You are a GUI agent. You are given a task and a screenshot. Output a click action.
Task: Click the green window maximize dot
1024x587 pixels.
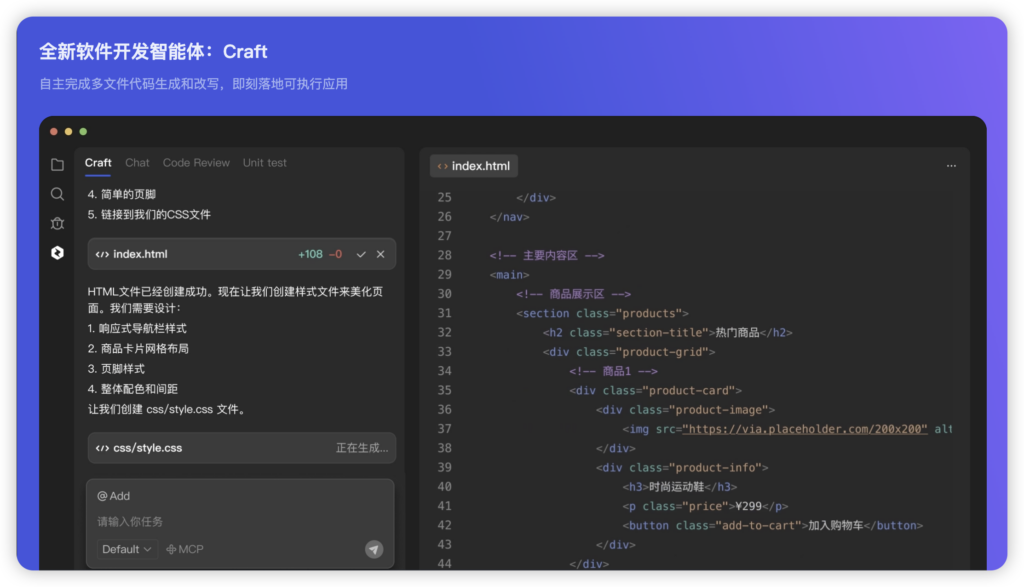pyautogui.click(x=83, y=131)
